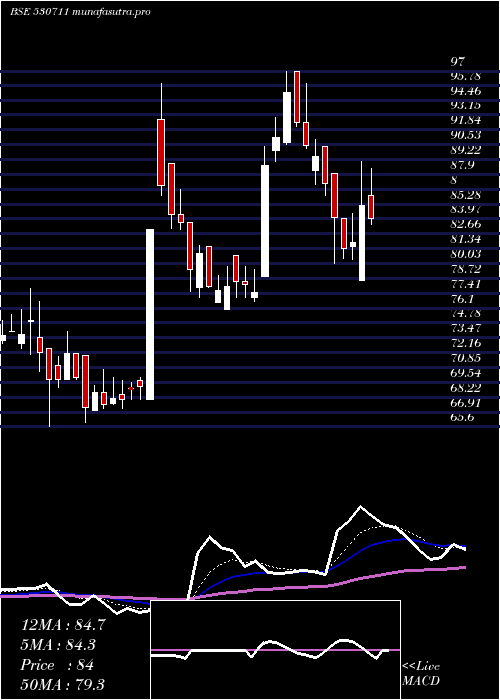Select the 91.84 price axis label
Screen dimensions: 500x700
click(x=465, y=120)
